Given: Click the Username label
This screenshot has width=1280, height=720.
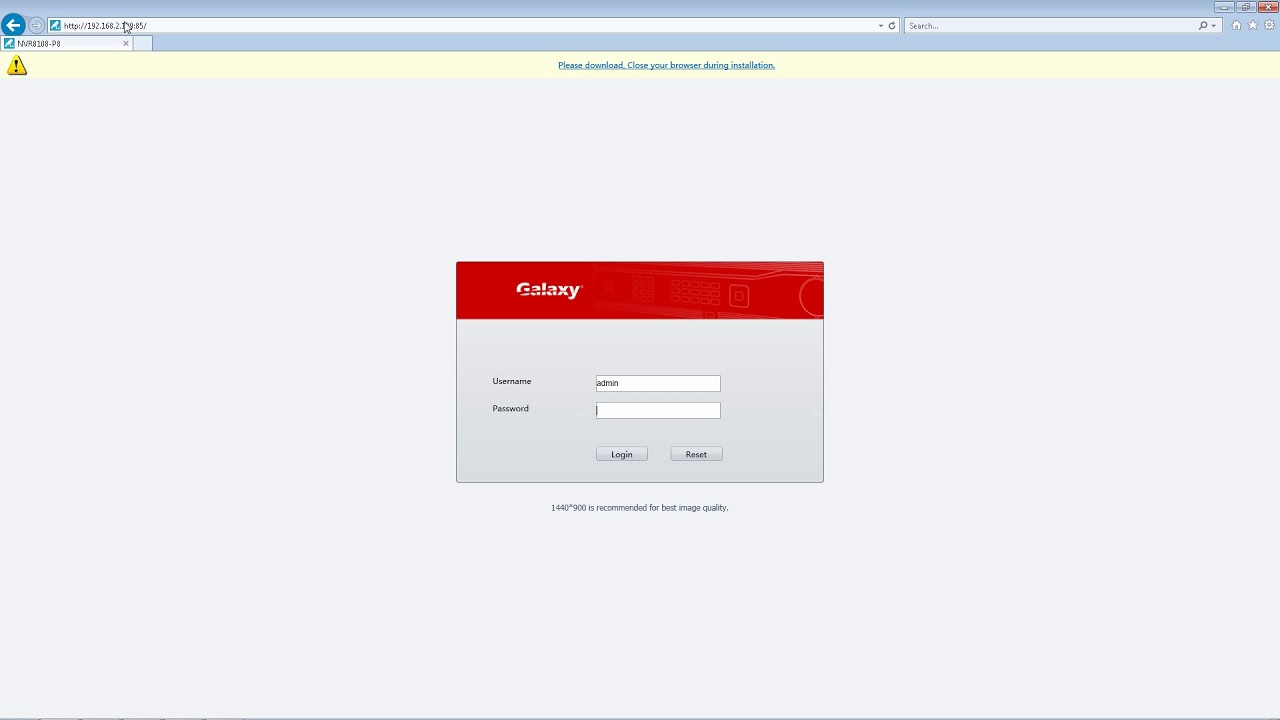Looking at the screenshot, I should click(512, 381).
